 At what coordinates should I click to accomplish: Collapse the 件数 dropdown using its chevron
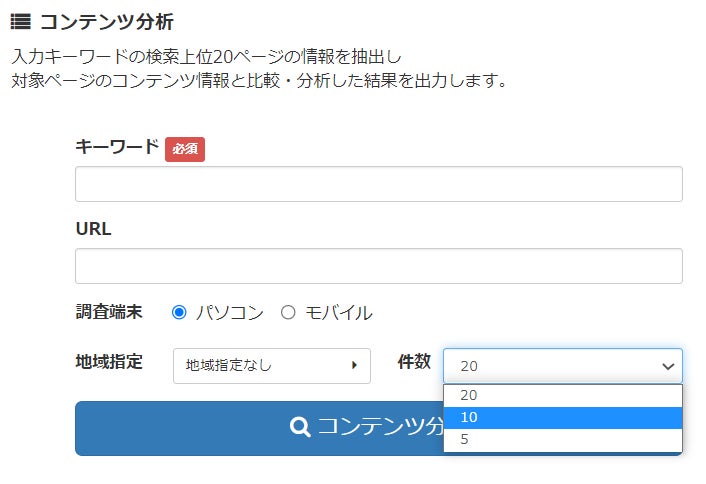pos(668,367)
